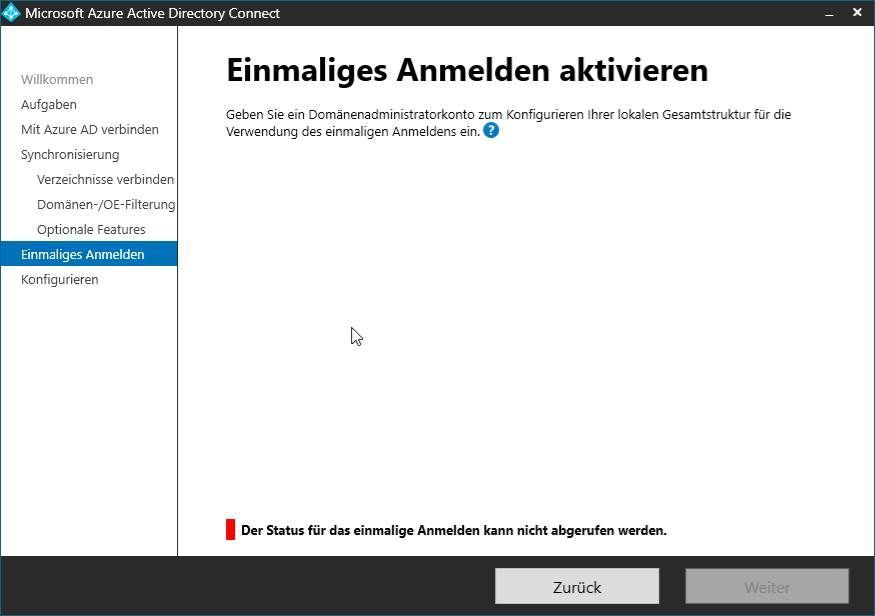Click the Azure AD Connect title bar logo

[11, 13]
